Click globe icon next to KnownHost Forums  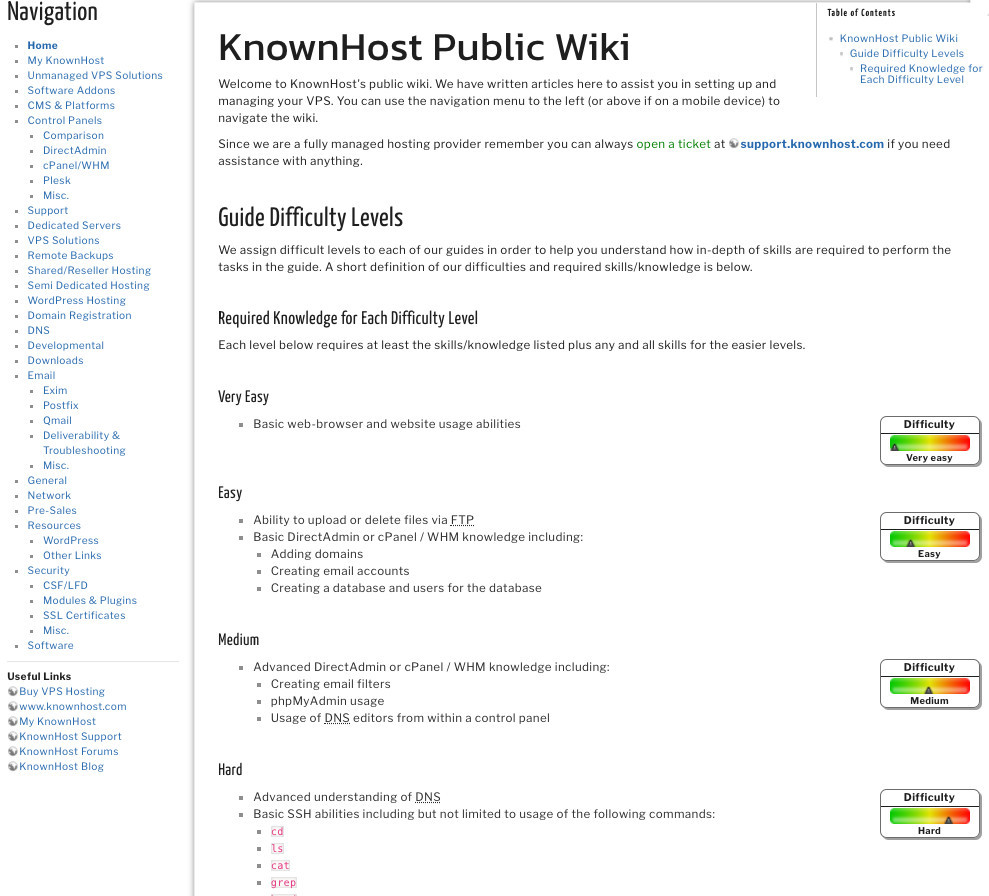tap(13, 752)
